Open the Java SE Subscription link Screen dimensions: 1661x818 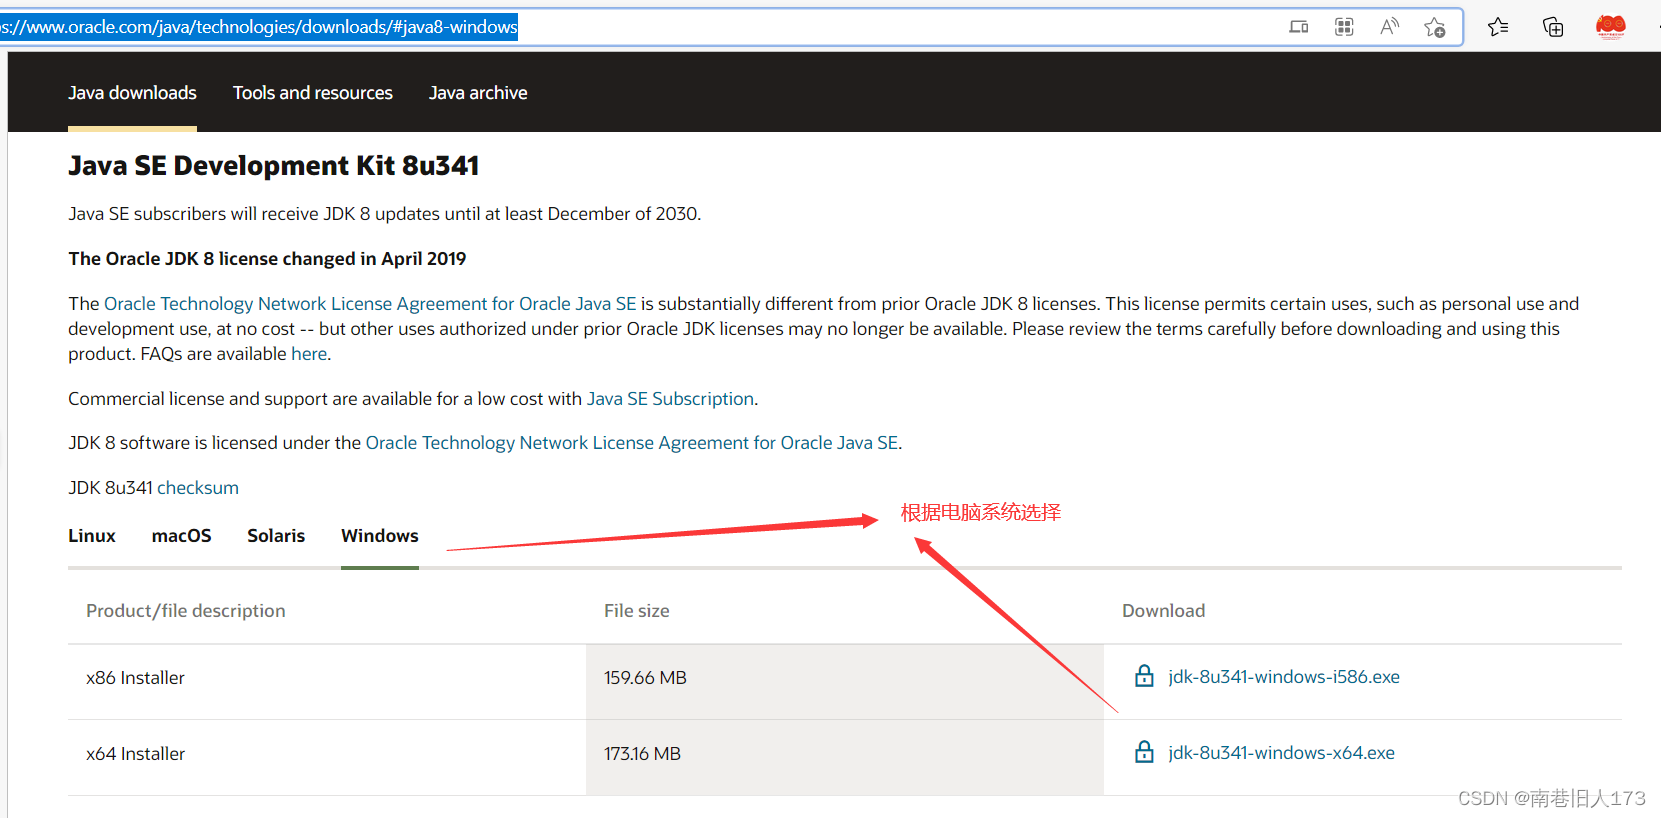coord(670,399)
